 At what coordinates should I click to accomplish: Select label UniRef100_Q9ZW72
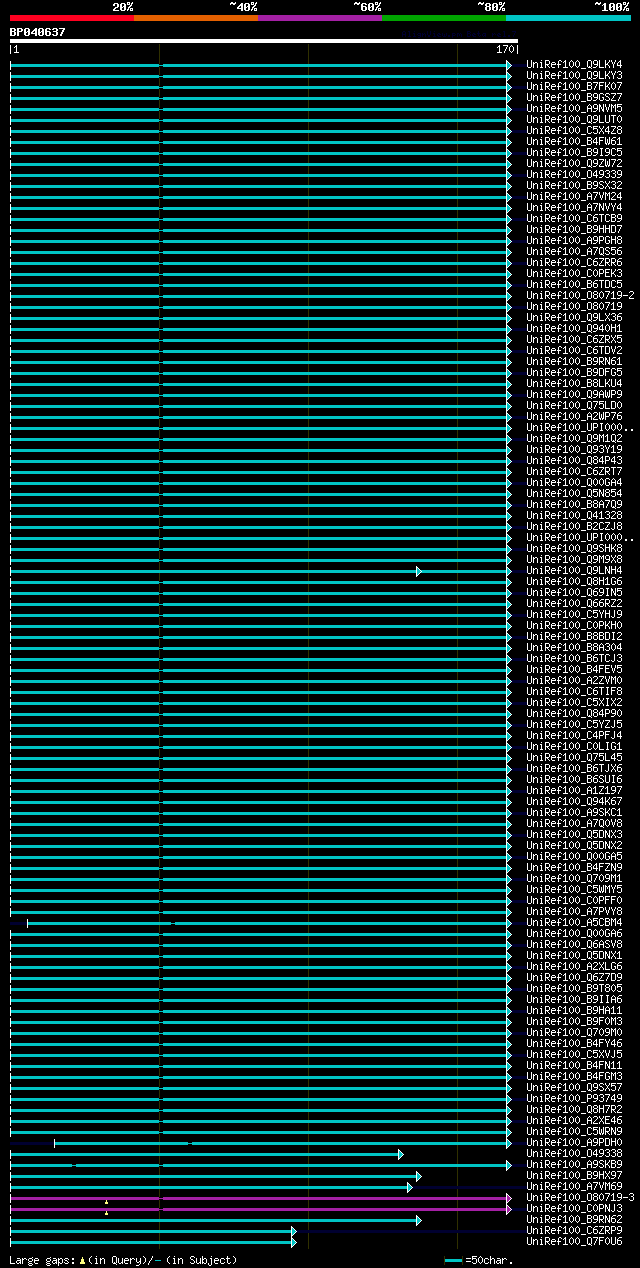click(574, 164)
